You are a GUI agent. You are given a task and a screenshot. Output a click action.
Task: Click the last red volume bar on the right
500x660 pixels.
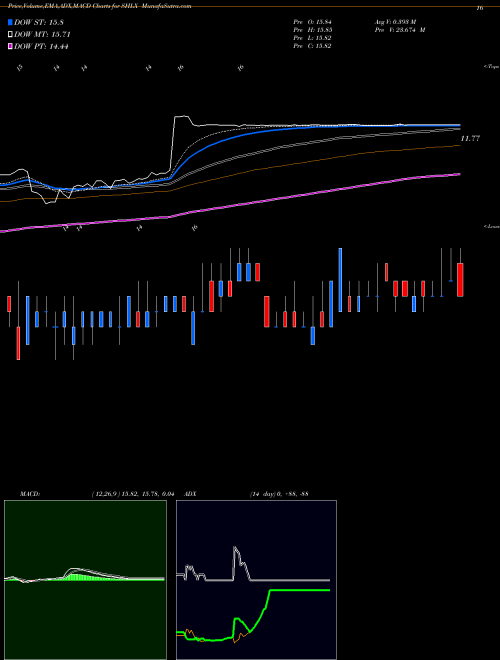click(x=460, y=280)
